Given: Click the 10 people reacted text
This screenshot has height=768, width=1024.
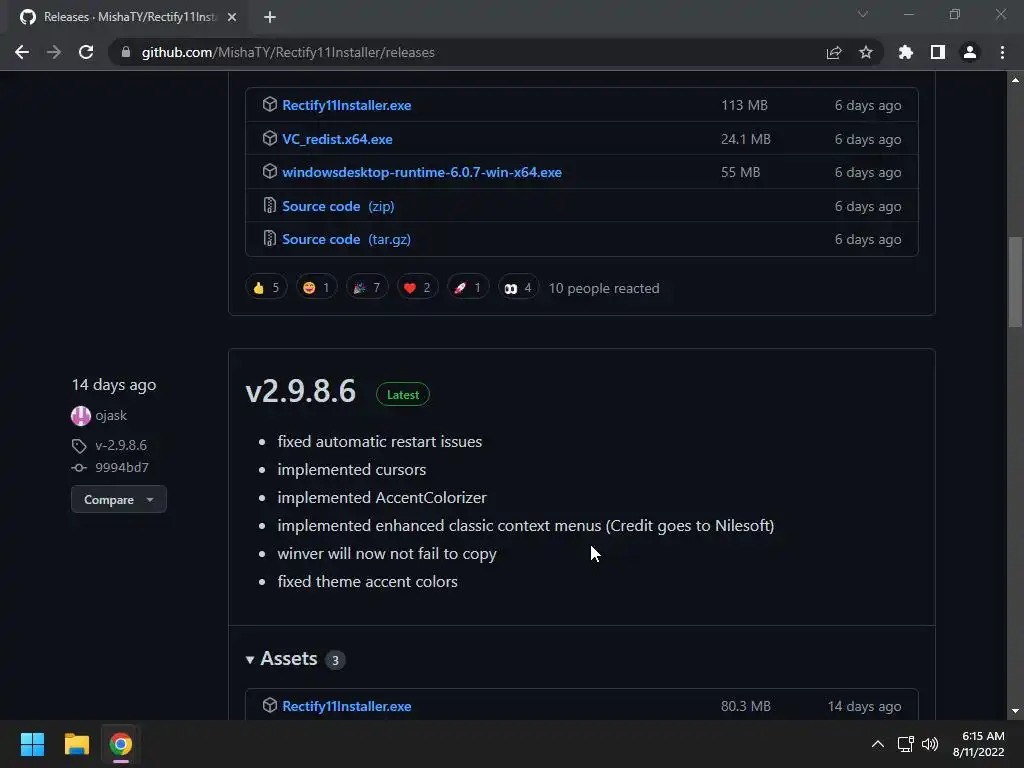Looking at the screenshot, I should click(604, 288).
